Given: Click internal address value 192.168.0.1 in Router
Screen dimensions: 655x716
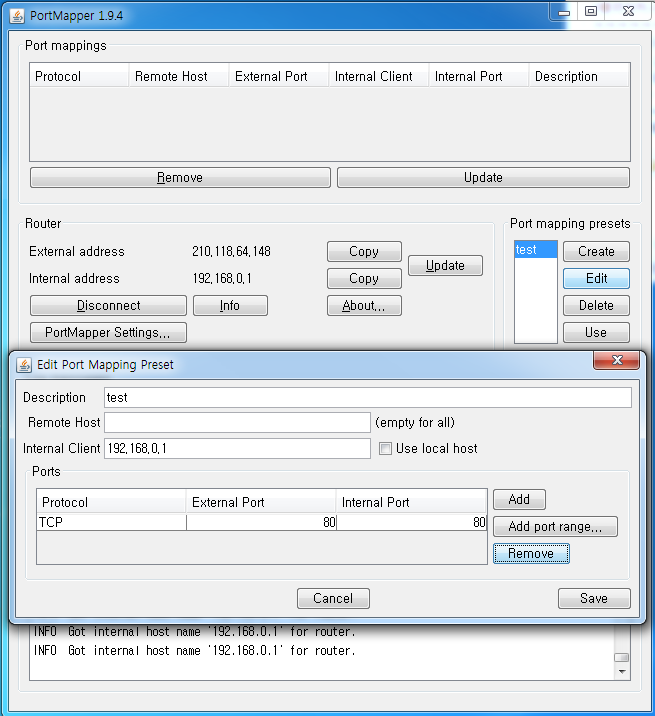Looking at the screenshot, I should point(222,278).
